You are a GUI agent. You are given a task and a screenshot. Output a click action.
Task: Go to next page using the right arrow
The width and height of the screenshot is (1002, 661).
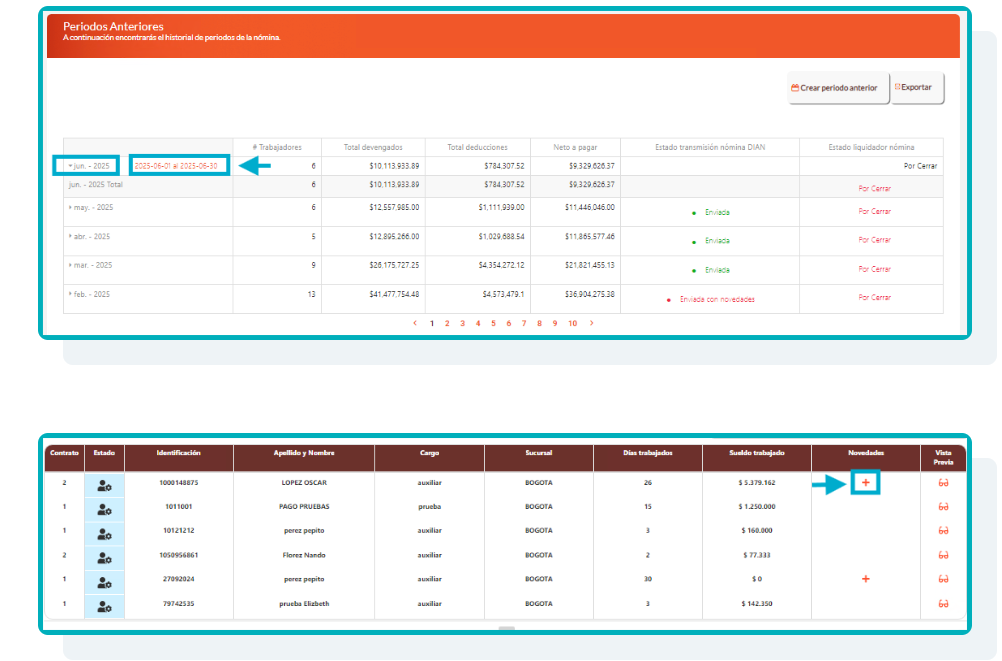(591, 324)
